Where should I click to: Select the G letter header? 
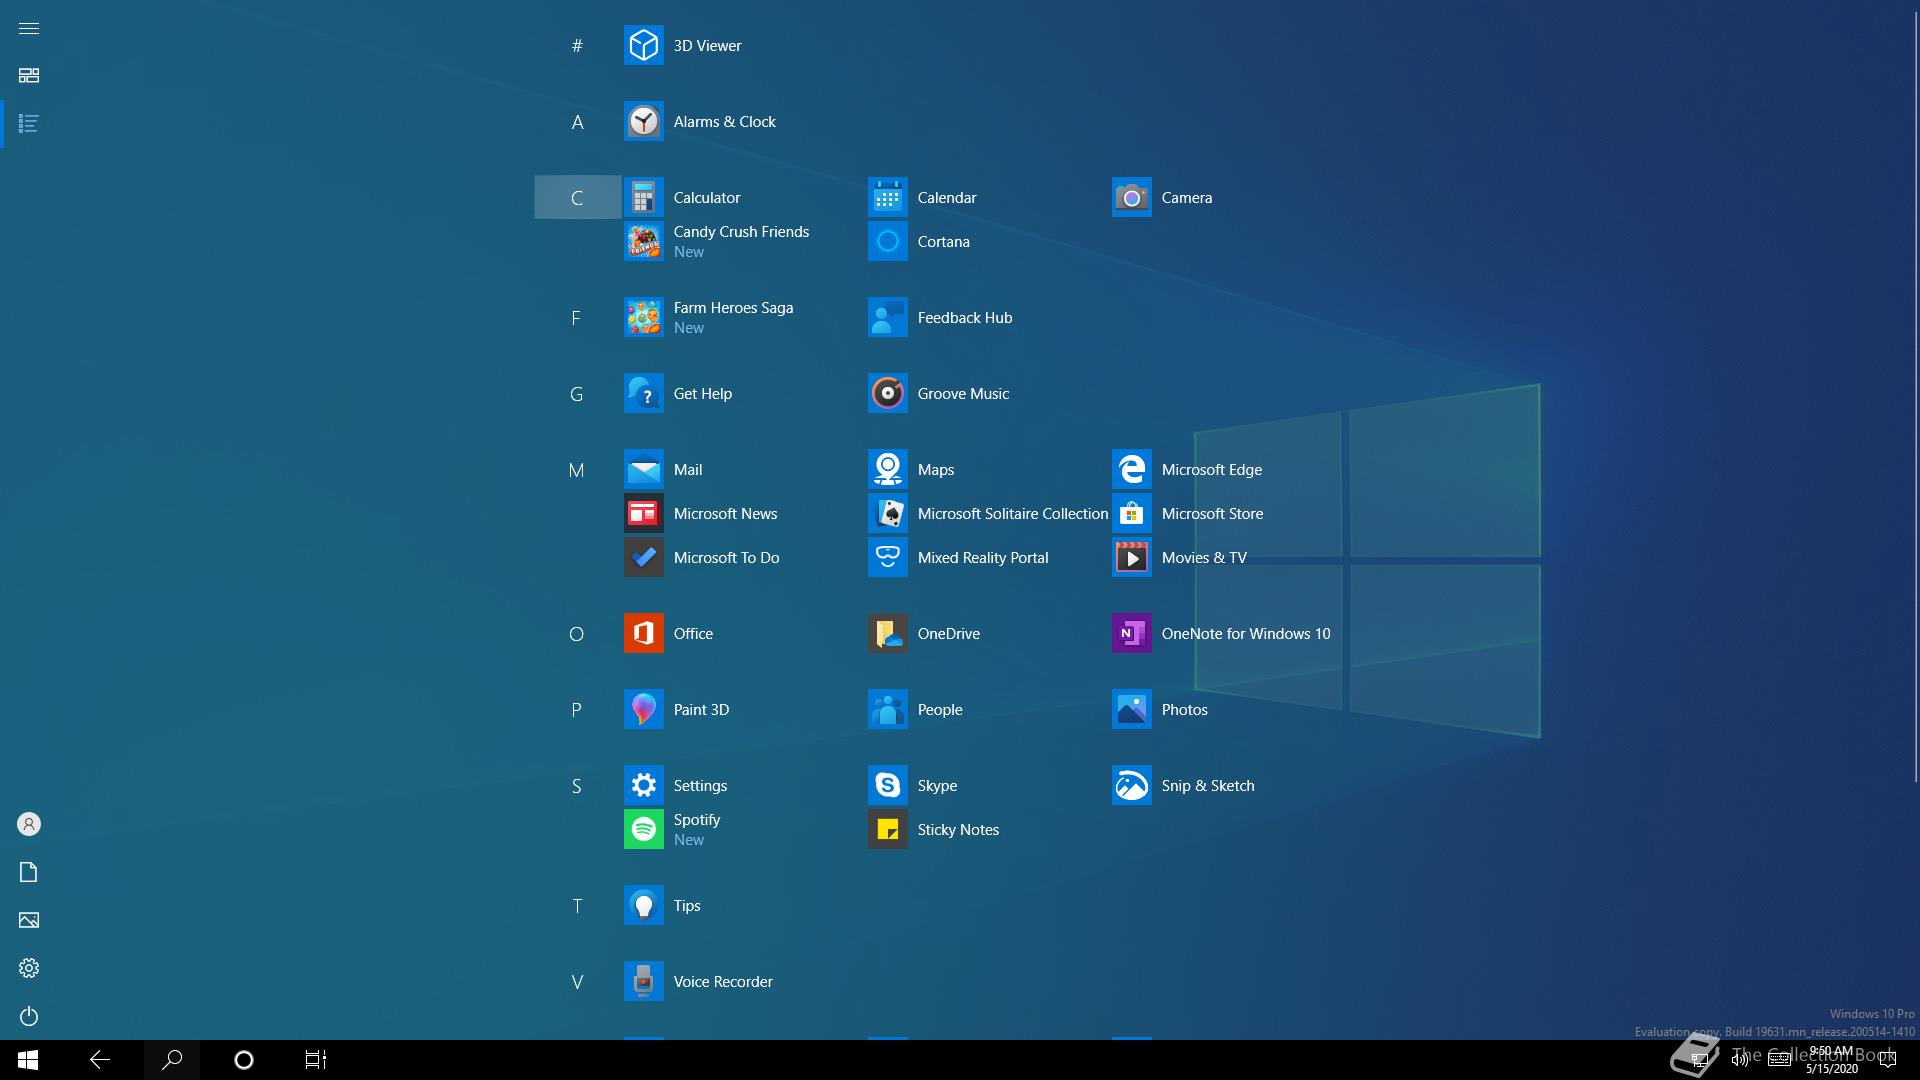tap(577, 393)
